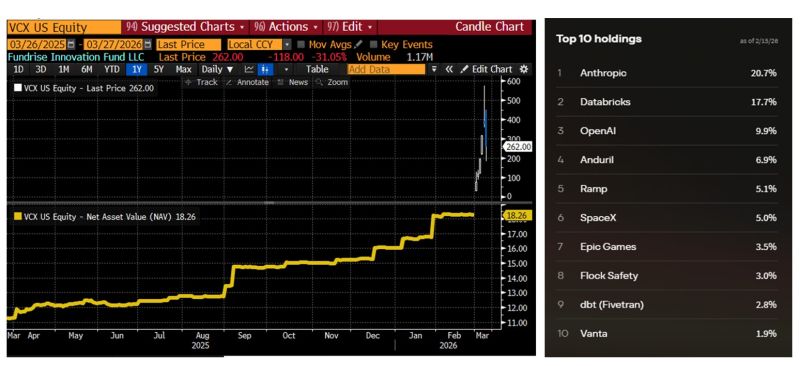Select the candle chart type icon
Image resolution: width=800 pixels, height=366 pixels.
pos(265,69)
